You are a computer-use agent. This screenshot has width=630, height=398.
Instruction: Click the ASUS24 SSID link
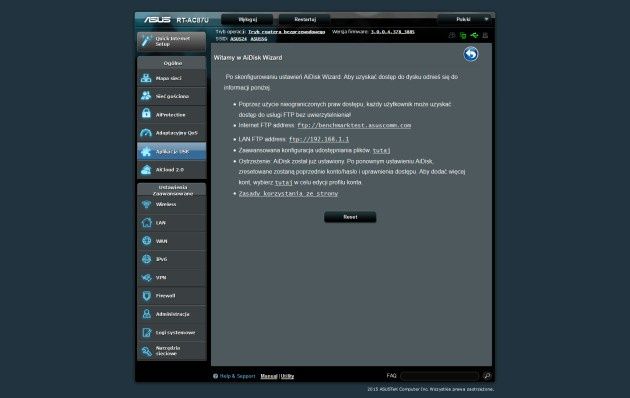coord(239,39)
